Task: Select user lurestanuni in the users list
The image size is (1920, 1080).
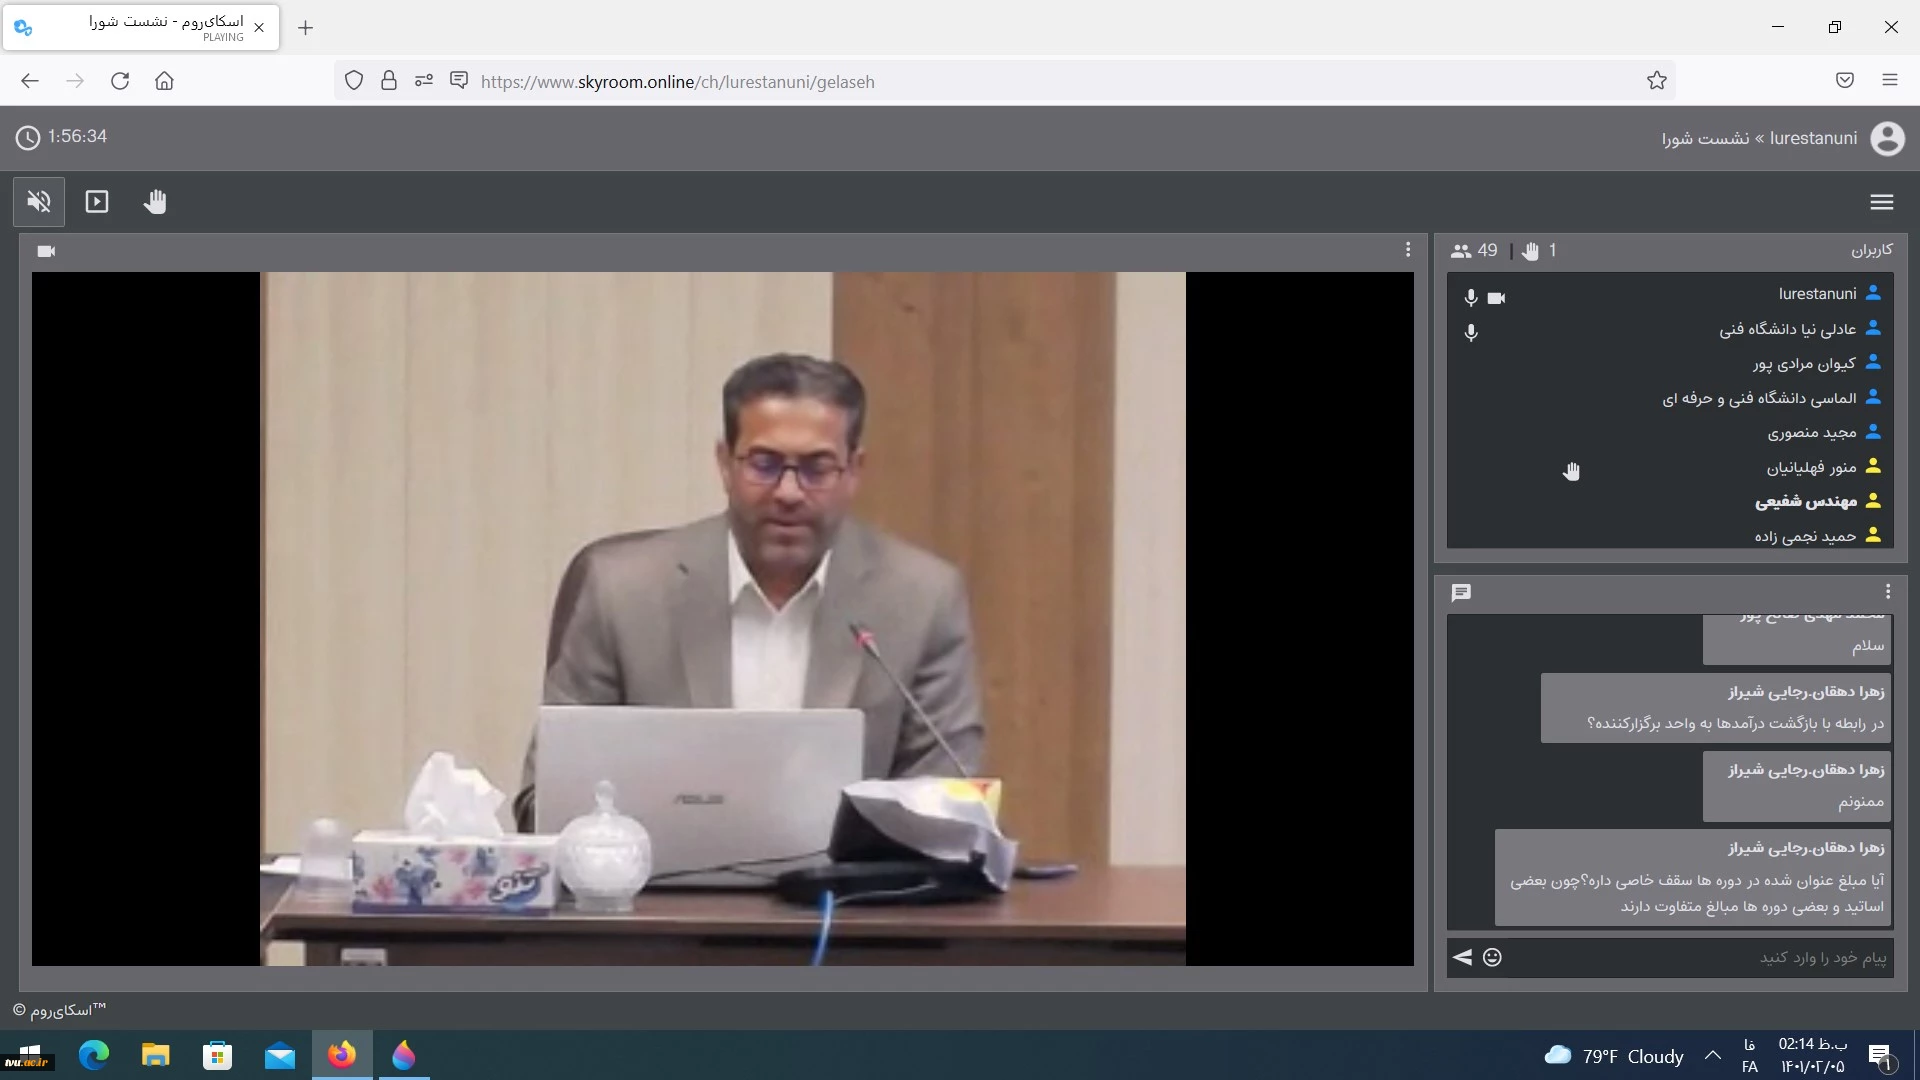Action: point(1670,294)
